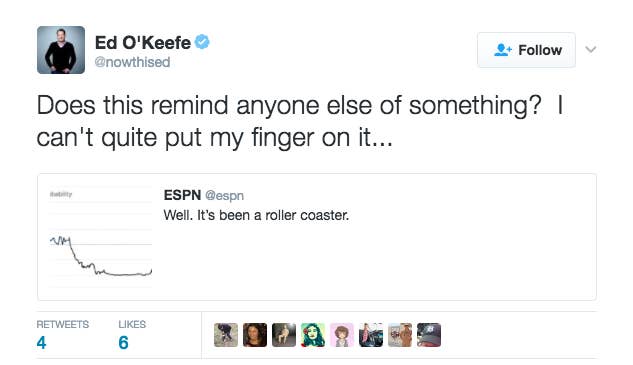Open the cartoon avatar with pink background
The image size is (633, 365).
point(342,335)
